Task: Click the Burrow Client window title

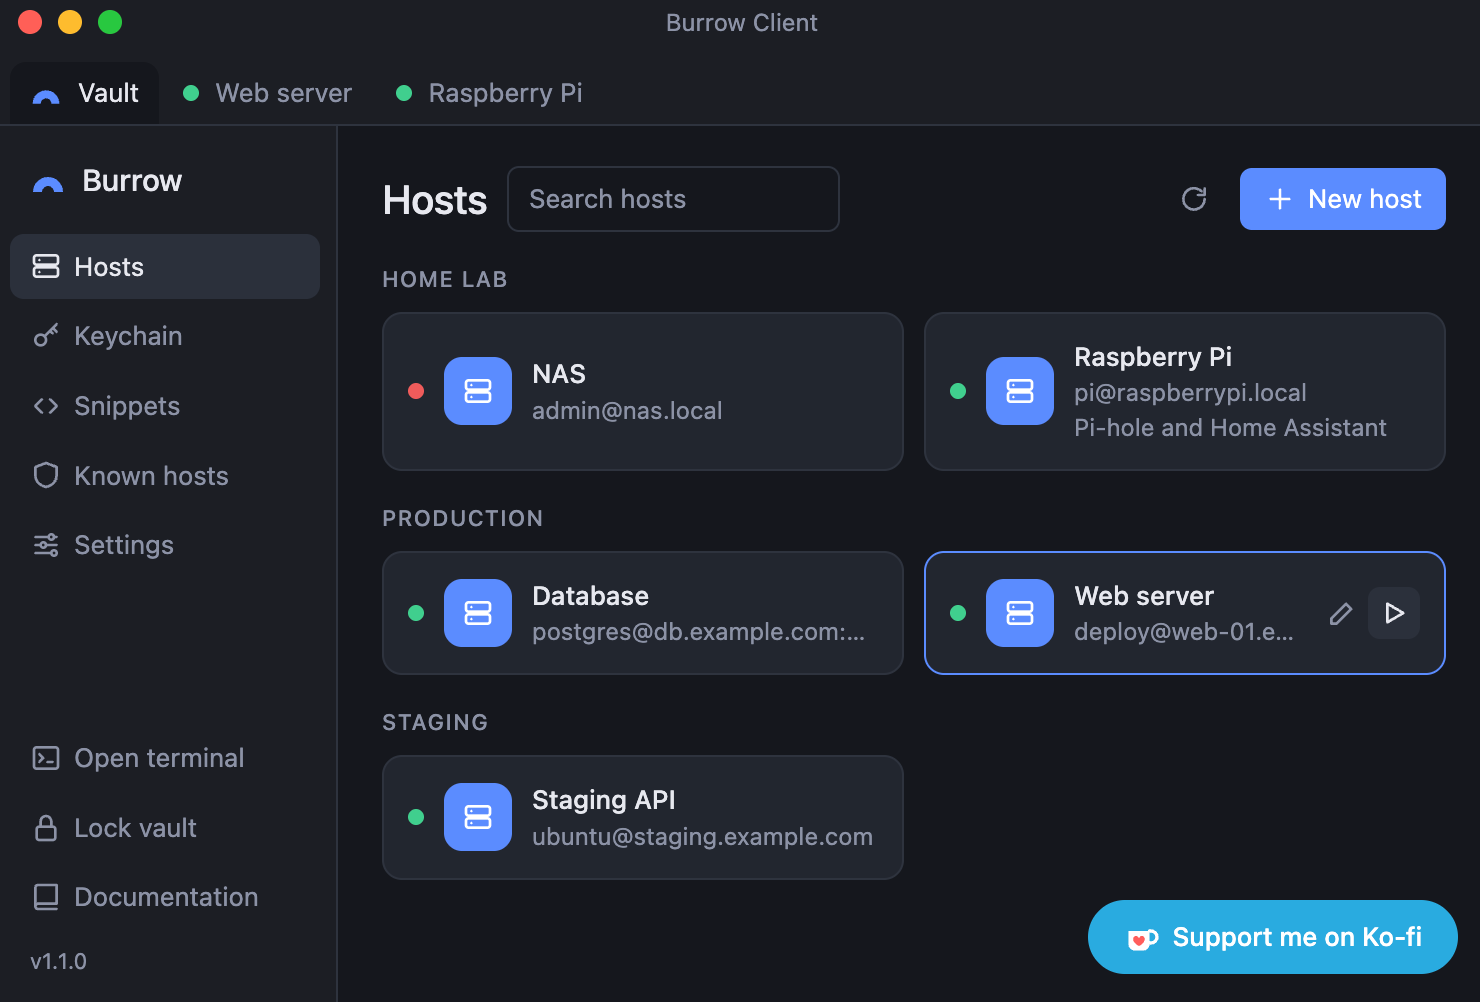Action: point(742,23)
